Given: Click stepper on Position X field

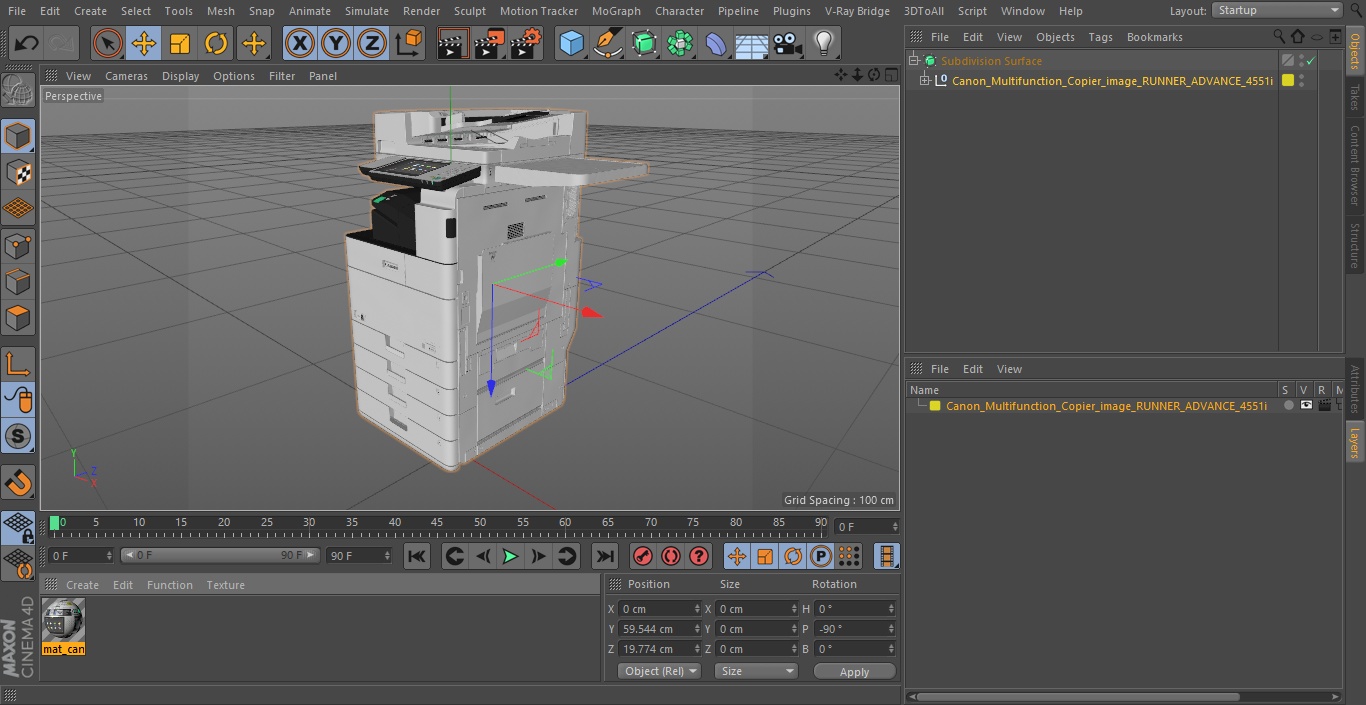Looking at the screenshot, I should [697, 609].
